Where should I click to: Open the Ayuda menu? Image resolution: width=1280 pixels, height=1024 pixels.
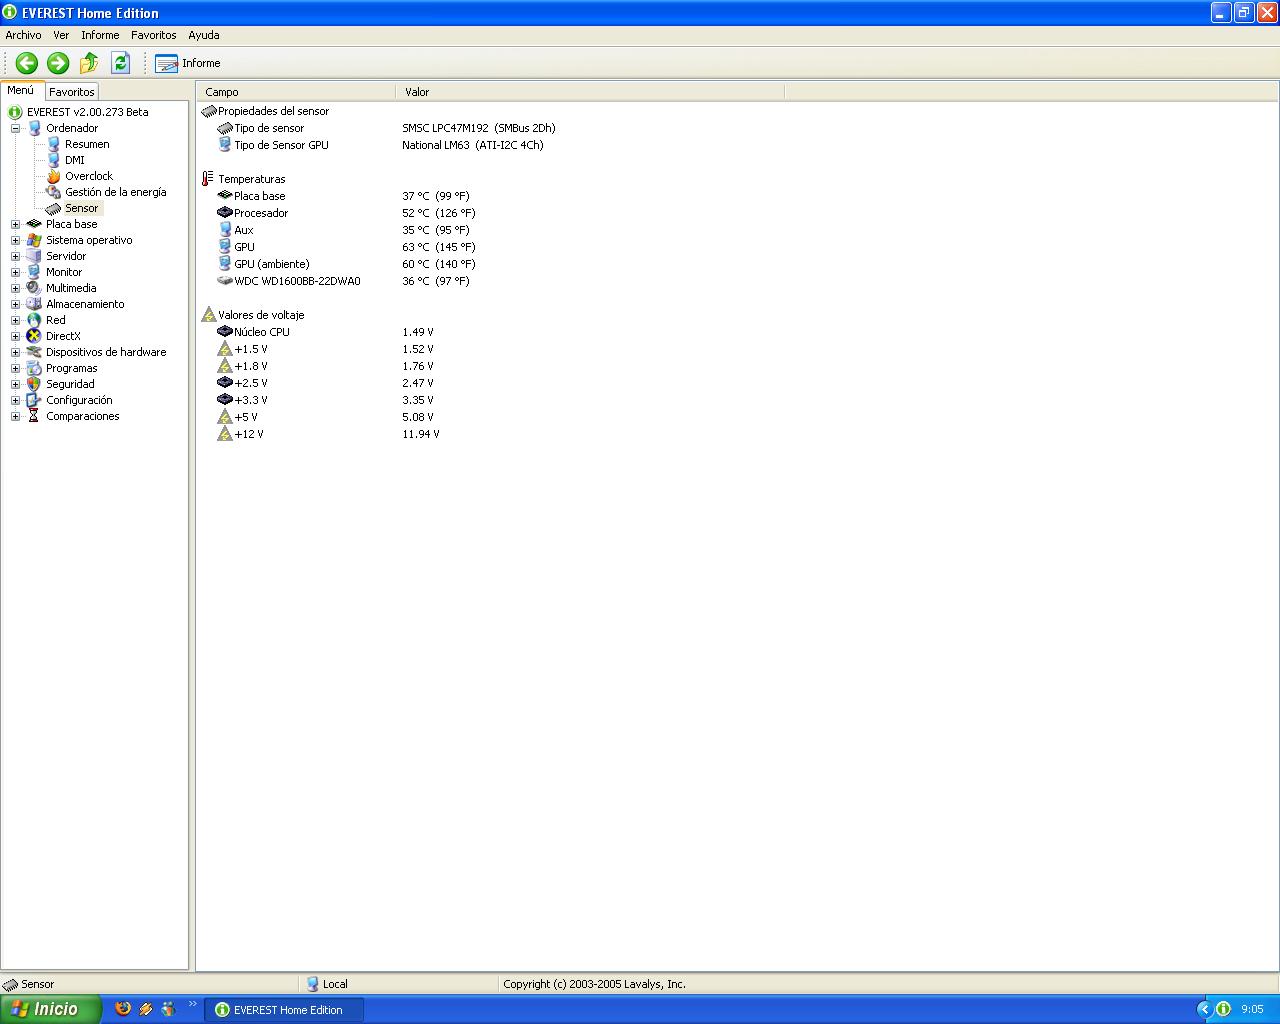(204, 35)
